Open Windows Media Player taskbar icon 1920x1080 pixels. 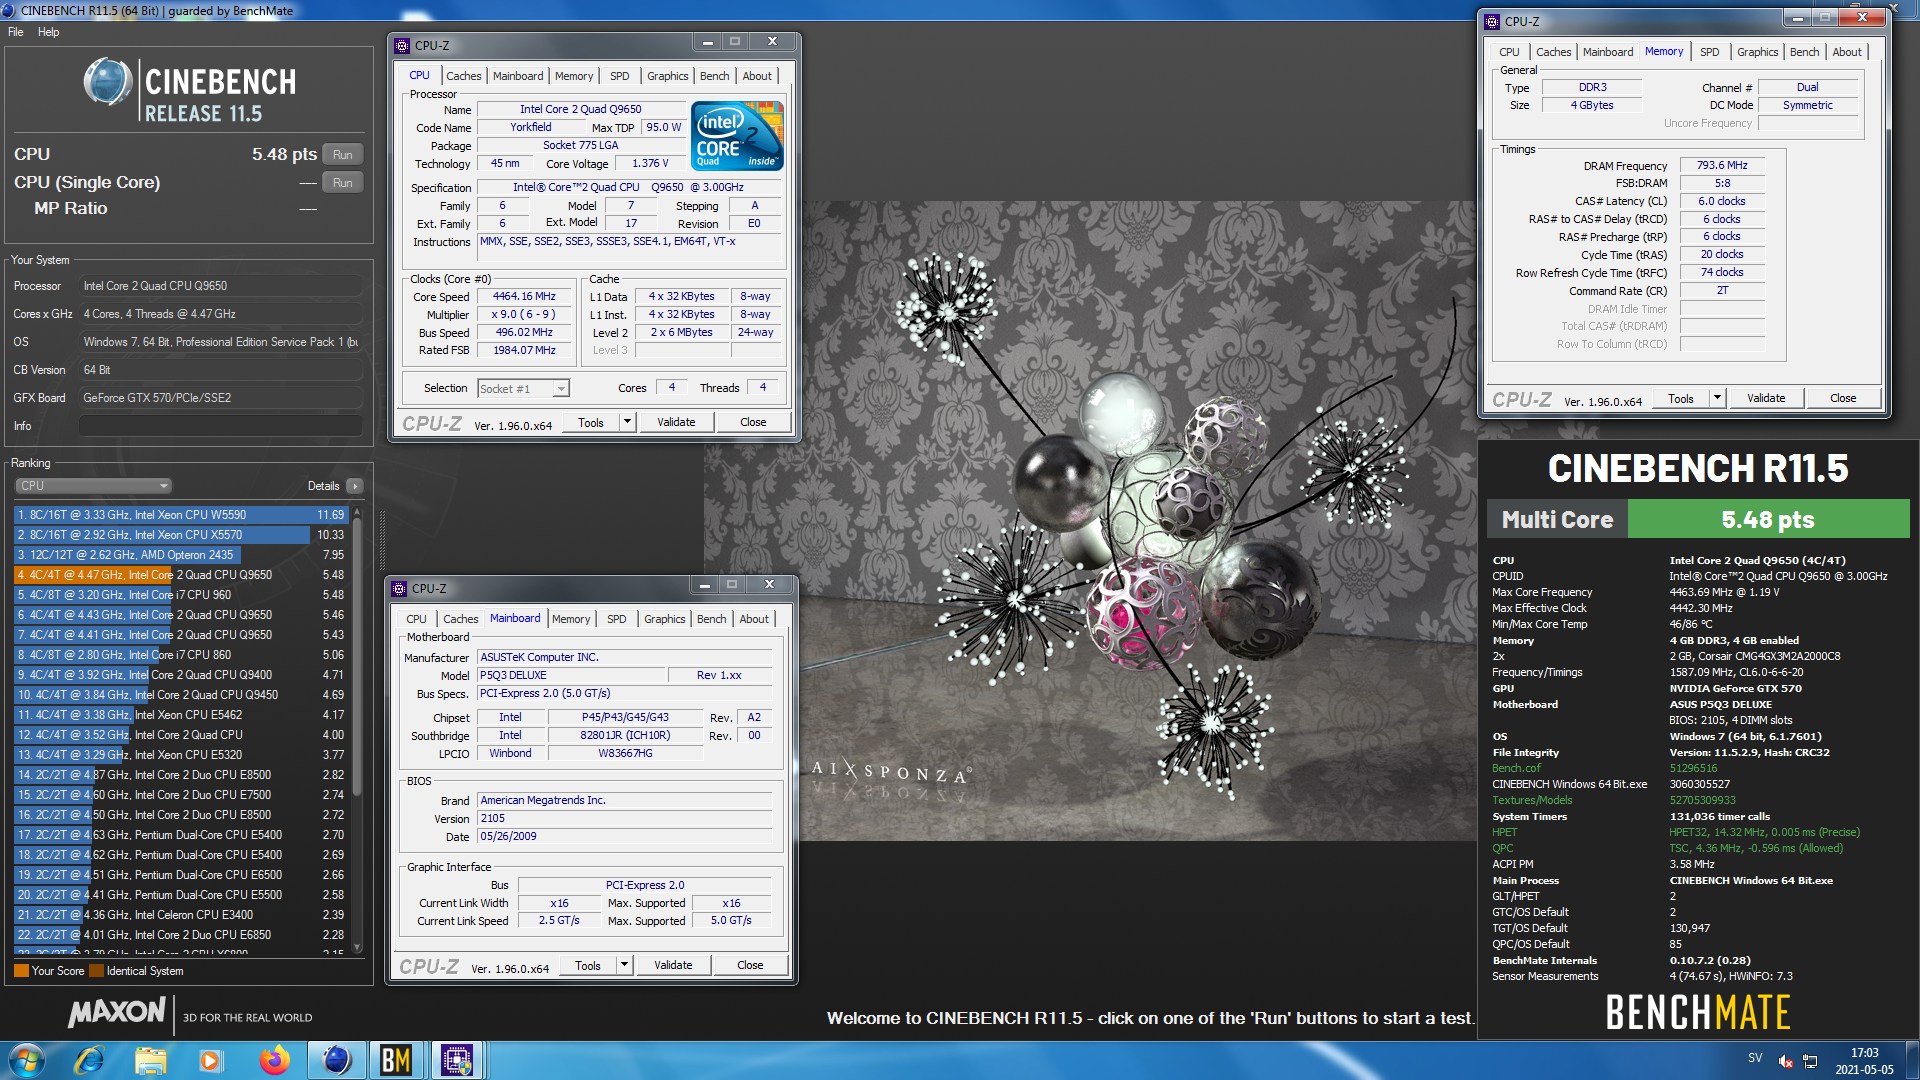tap(211, 1060)
